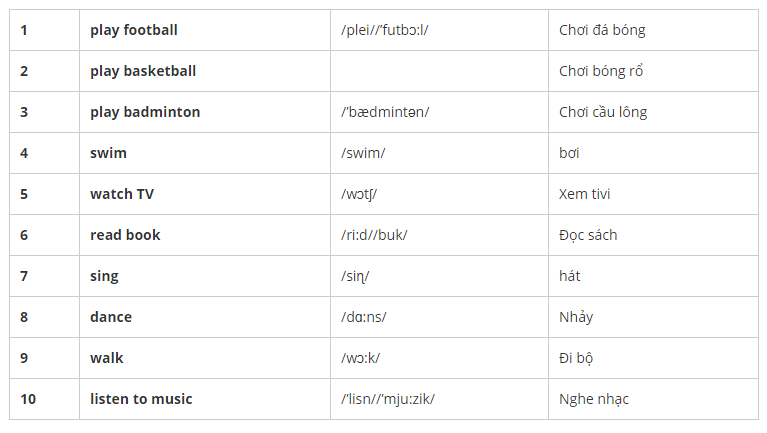This screenshot has width=767, height=433.
Task: Select the 'listen to music' phrase
Action: [x=141, y=399]
